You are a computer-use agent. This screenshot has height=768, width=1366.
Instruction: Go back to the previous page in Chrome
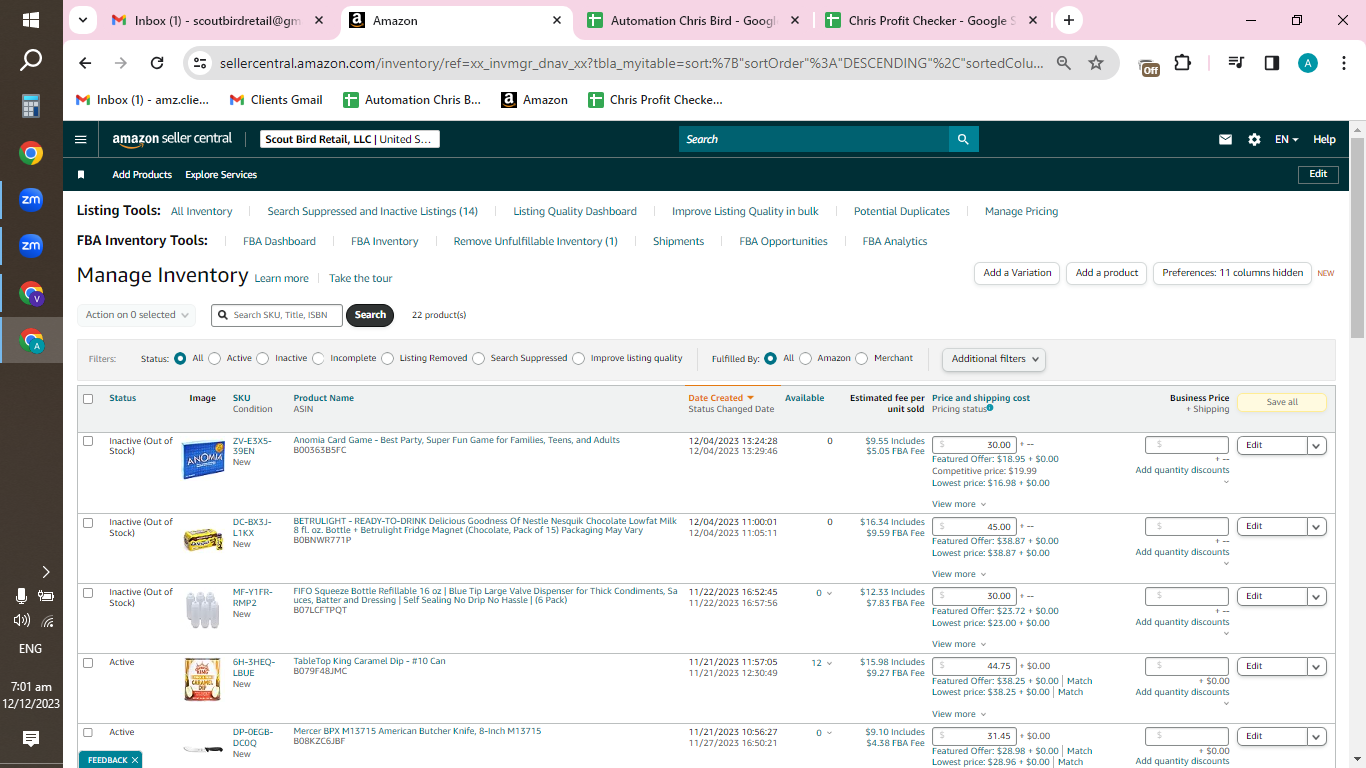tap(85, 63)
